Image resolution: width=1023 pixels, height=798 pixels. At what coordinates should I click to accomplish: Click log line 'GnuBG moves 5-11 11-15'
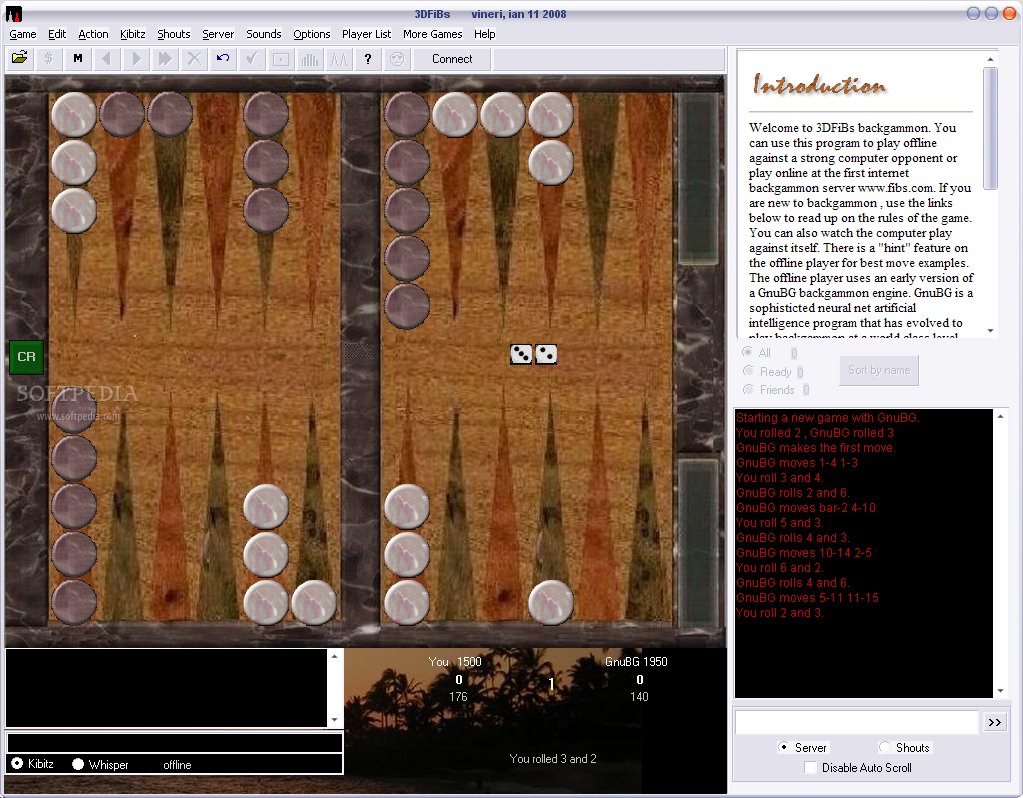(807, 597)
